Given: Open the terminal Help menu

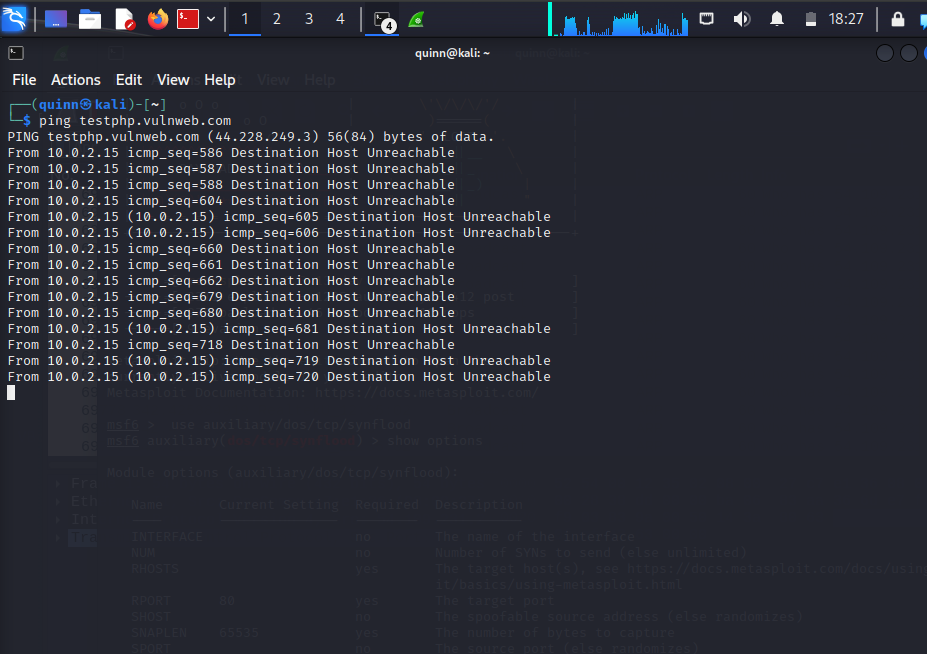Looking at the screenshot, I should pos(220,80).
